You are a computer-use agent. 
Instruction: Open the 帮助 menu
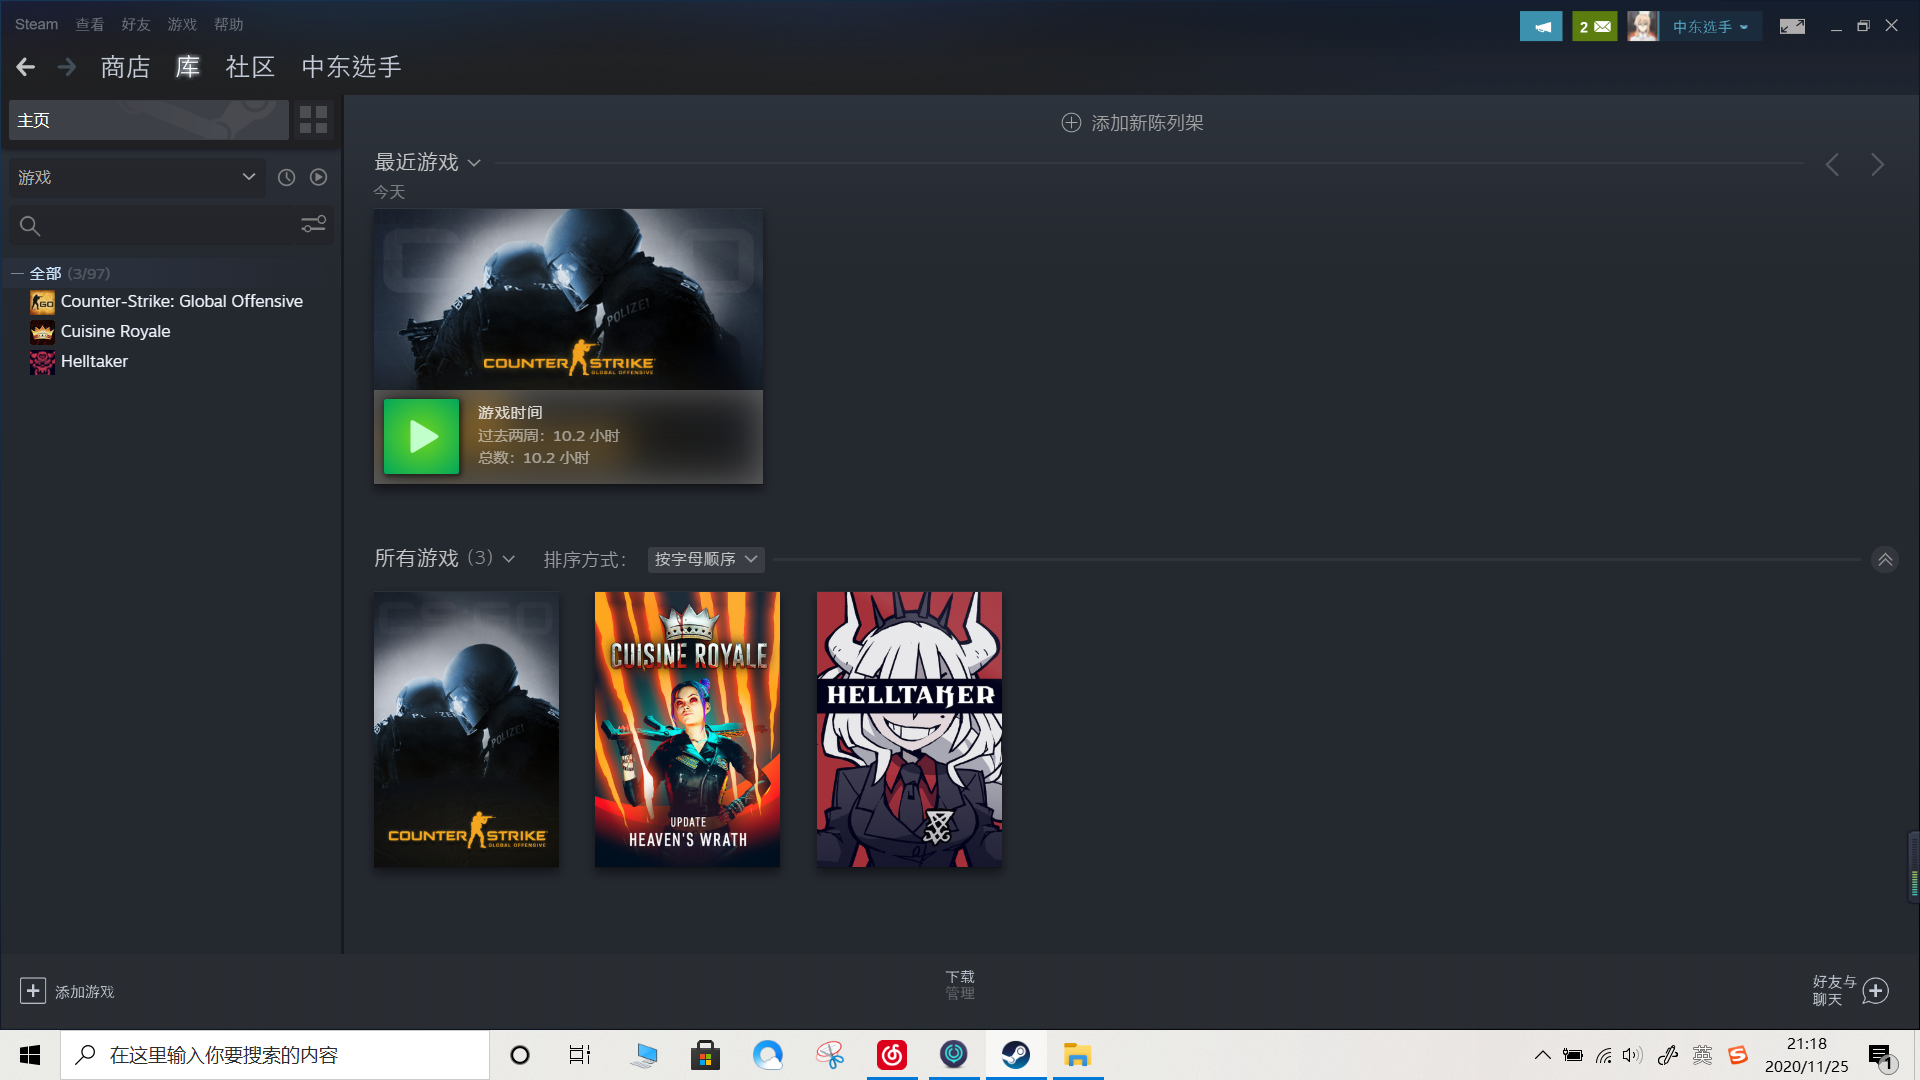tap(228, 24)
